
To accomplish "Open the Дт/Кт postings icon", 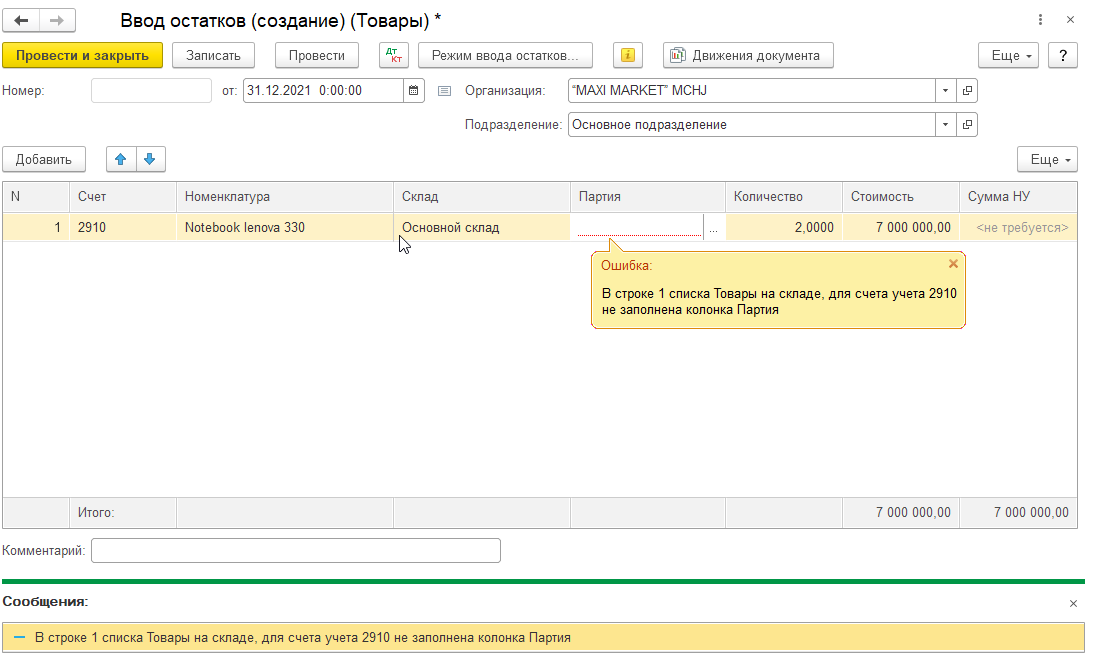I will (x=394, y=55).
